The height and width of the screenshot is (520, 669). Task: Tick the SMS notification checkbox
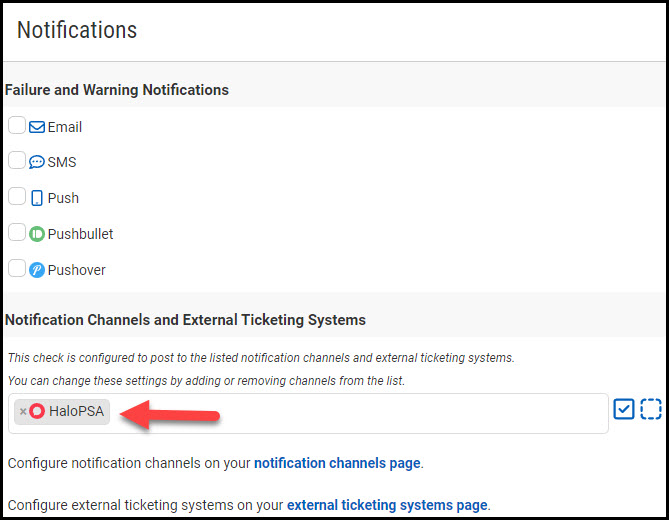[x=17, y=161]
